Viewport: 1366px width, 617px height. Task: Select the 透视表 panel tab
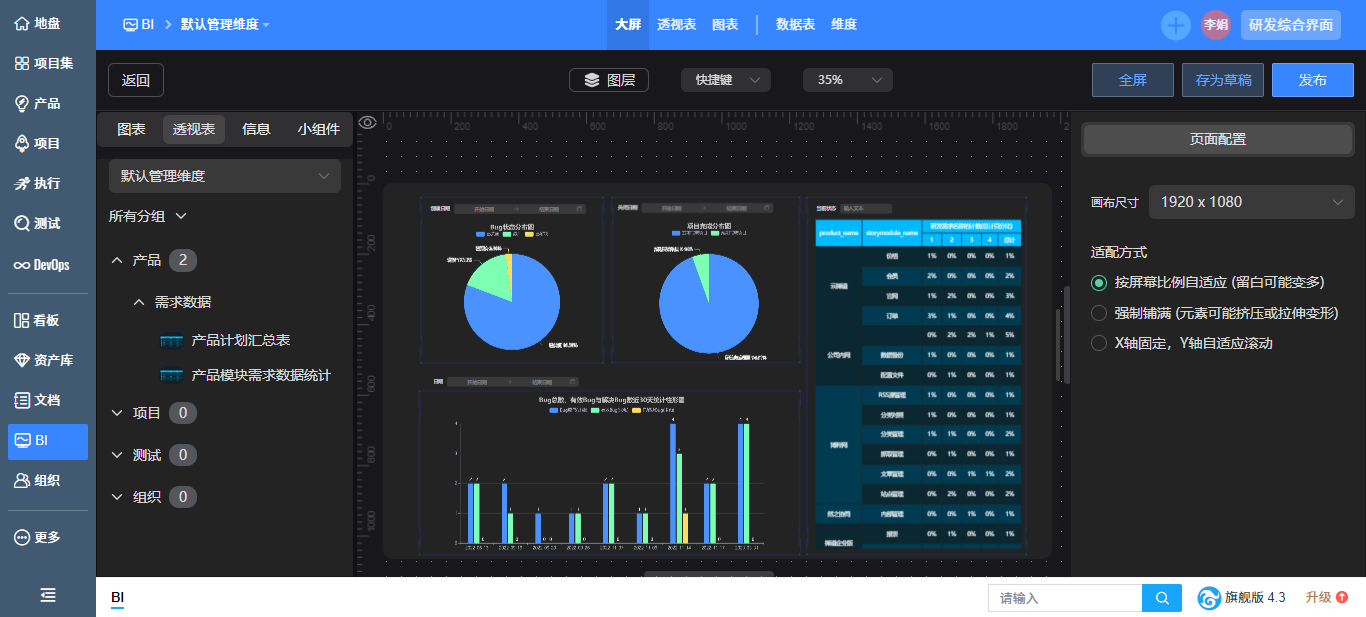(x=194, y=129)
